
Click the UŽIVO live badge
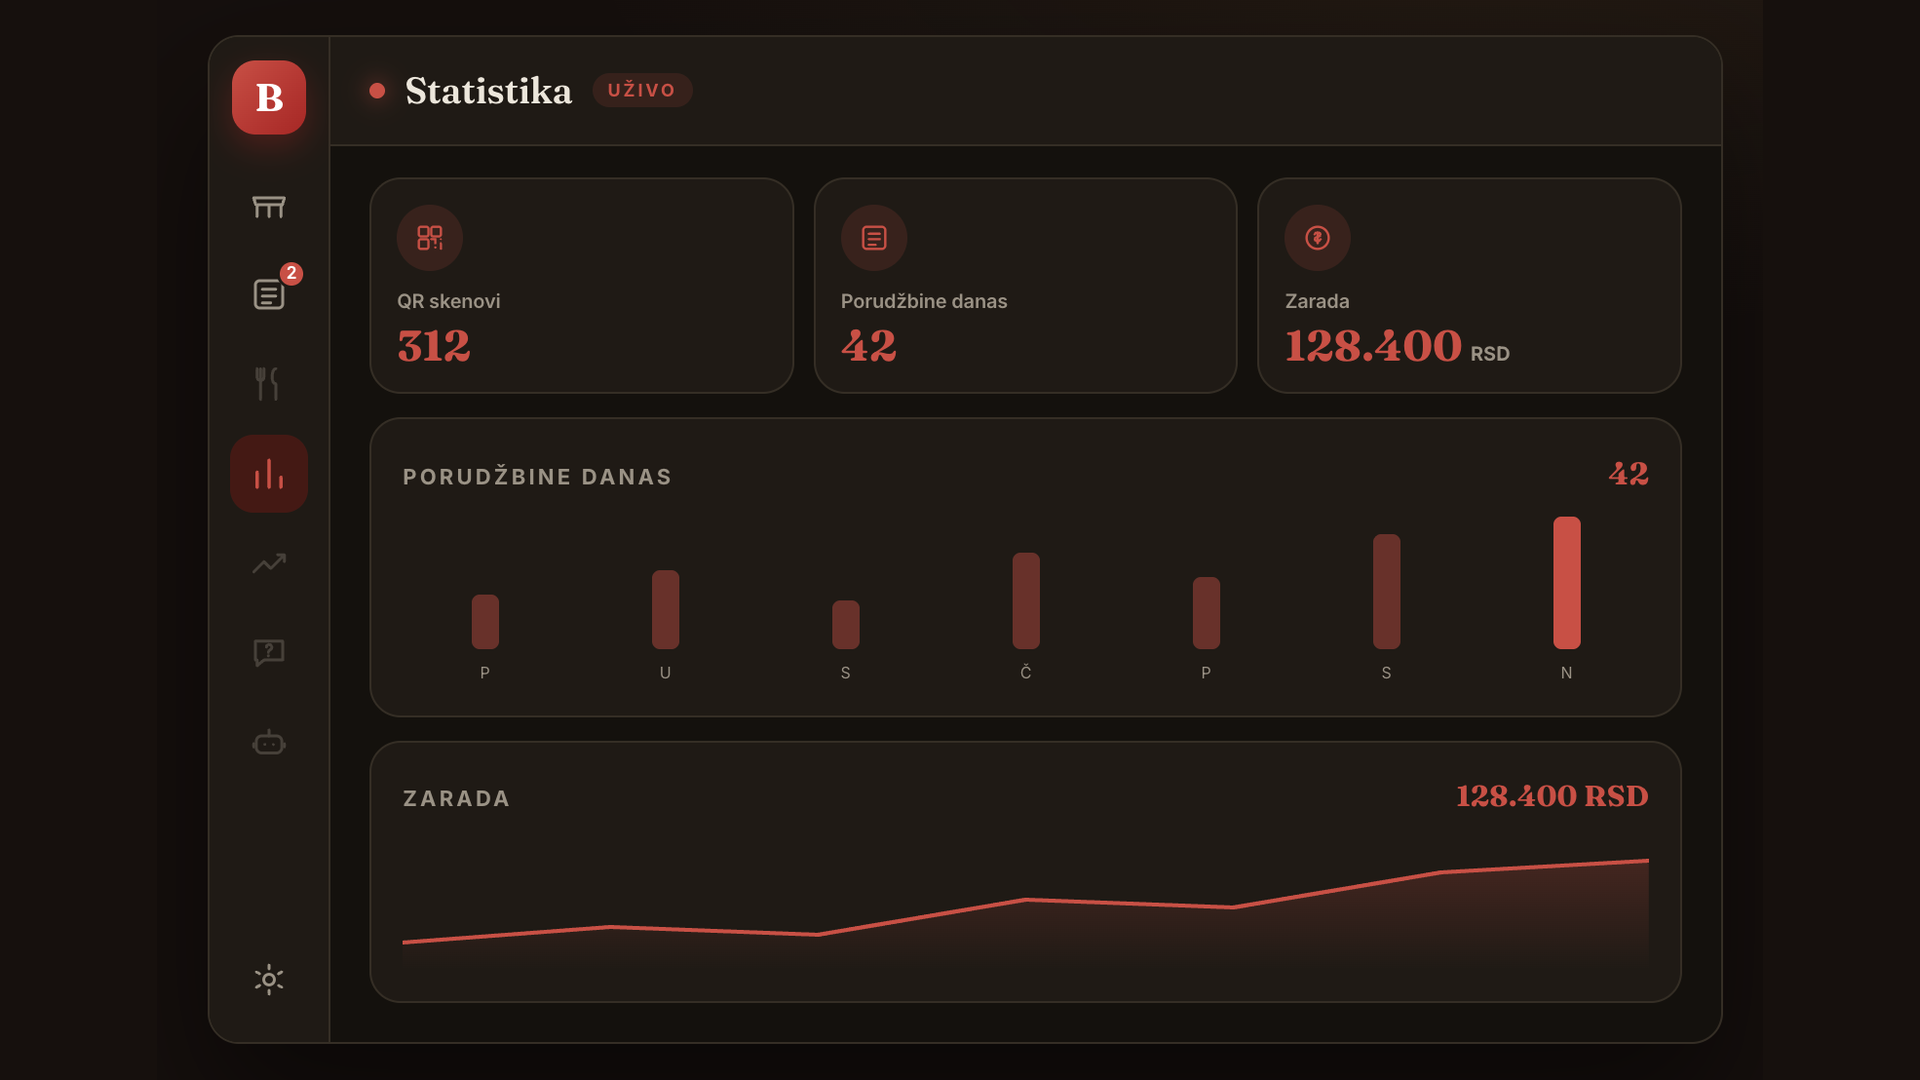point(642,90)
